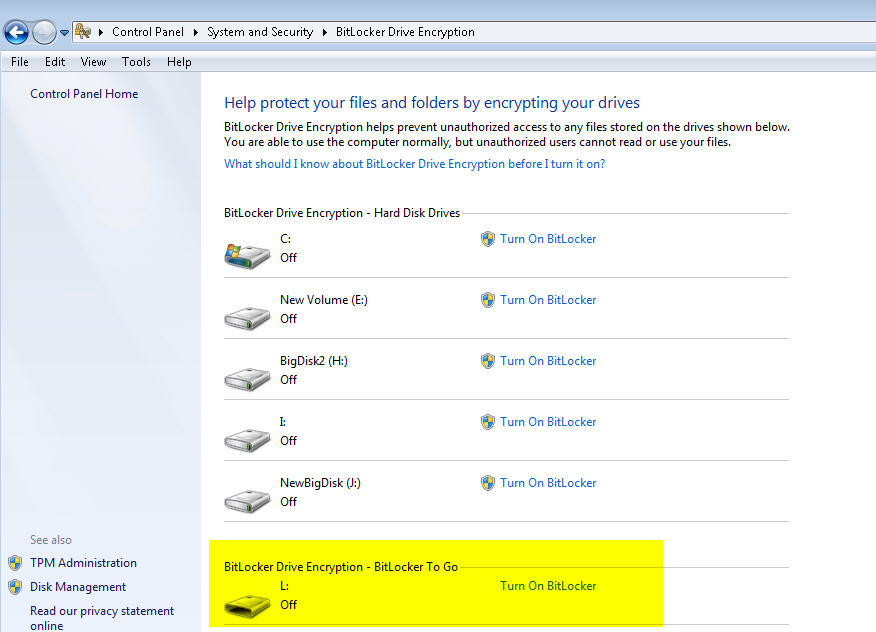Click the Back navigation arrow button
This screenshot has width=876, height=632.
click(16, 32)
